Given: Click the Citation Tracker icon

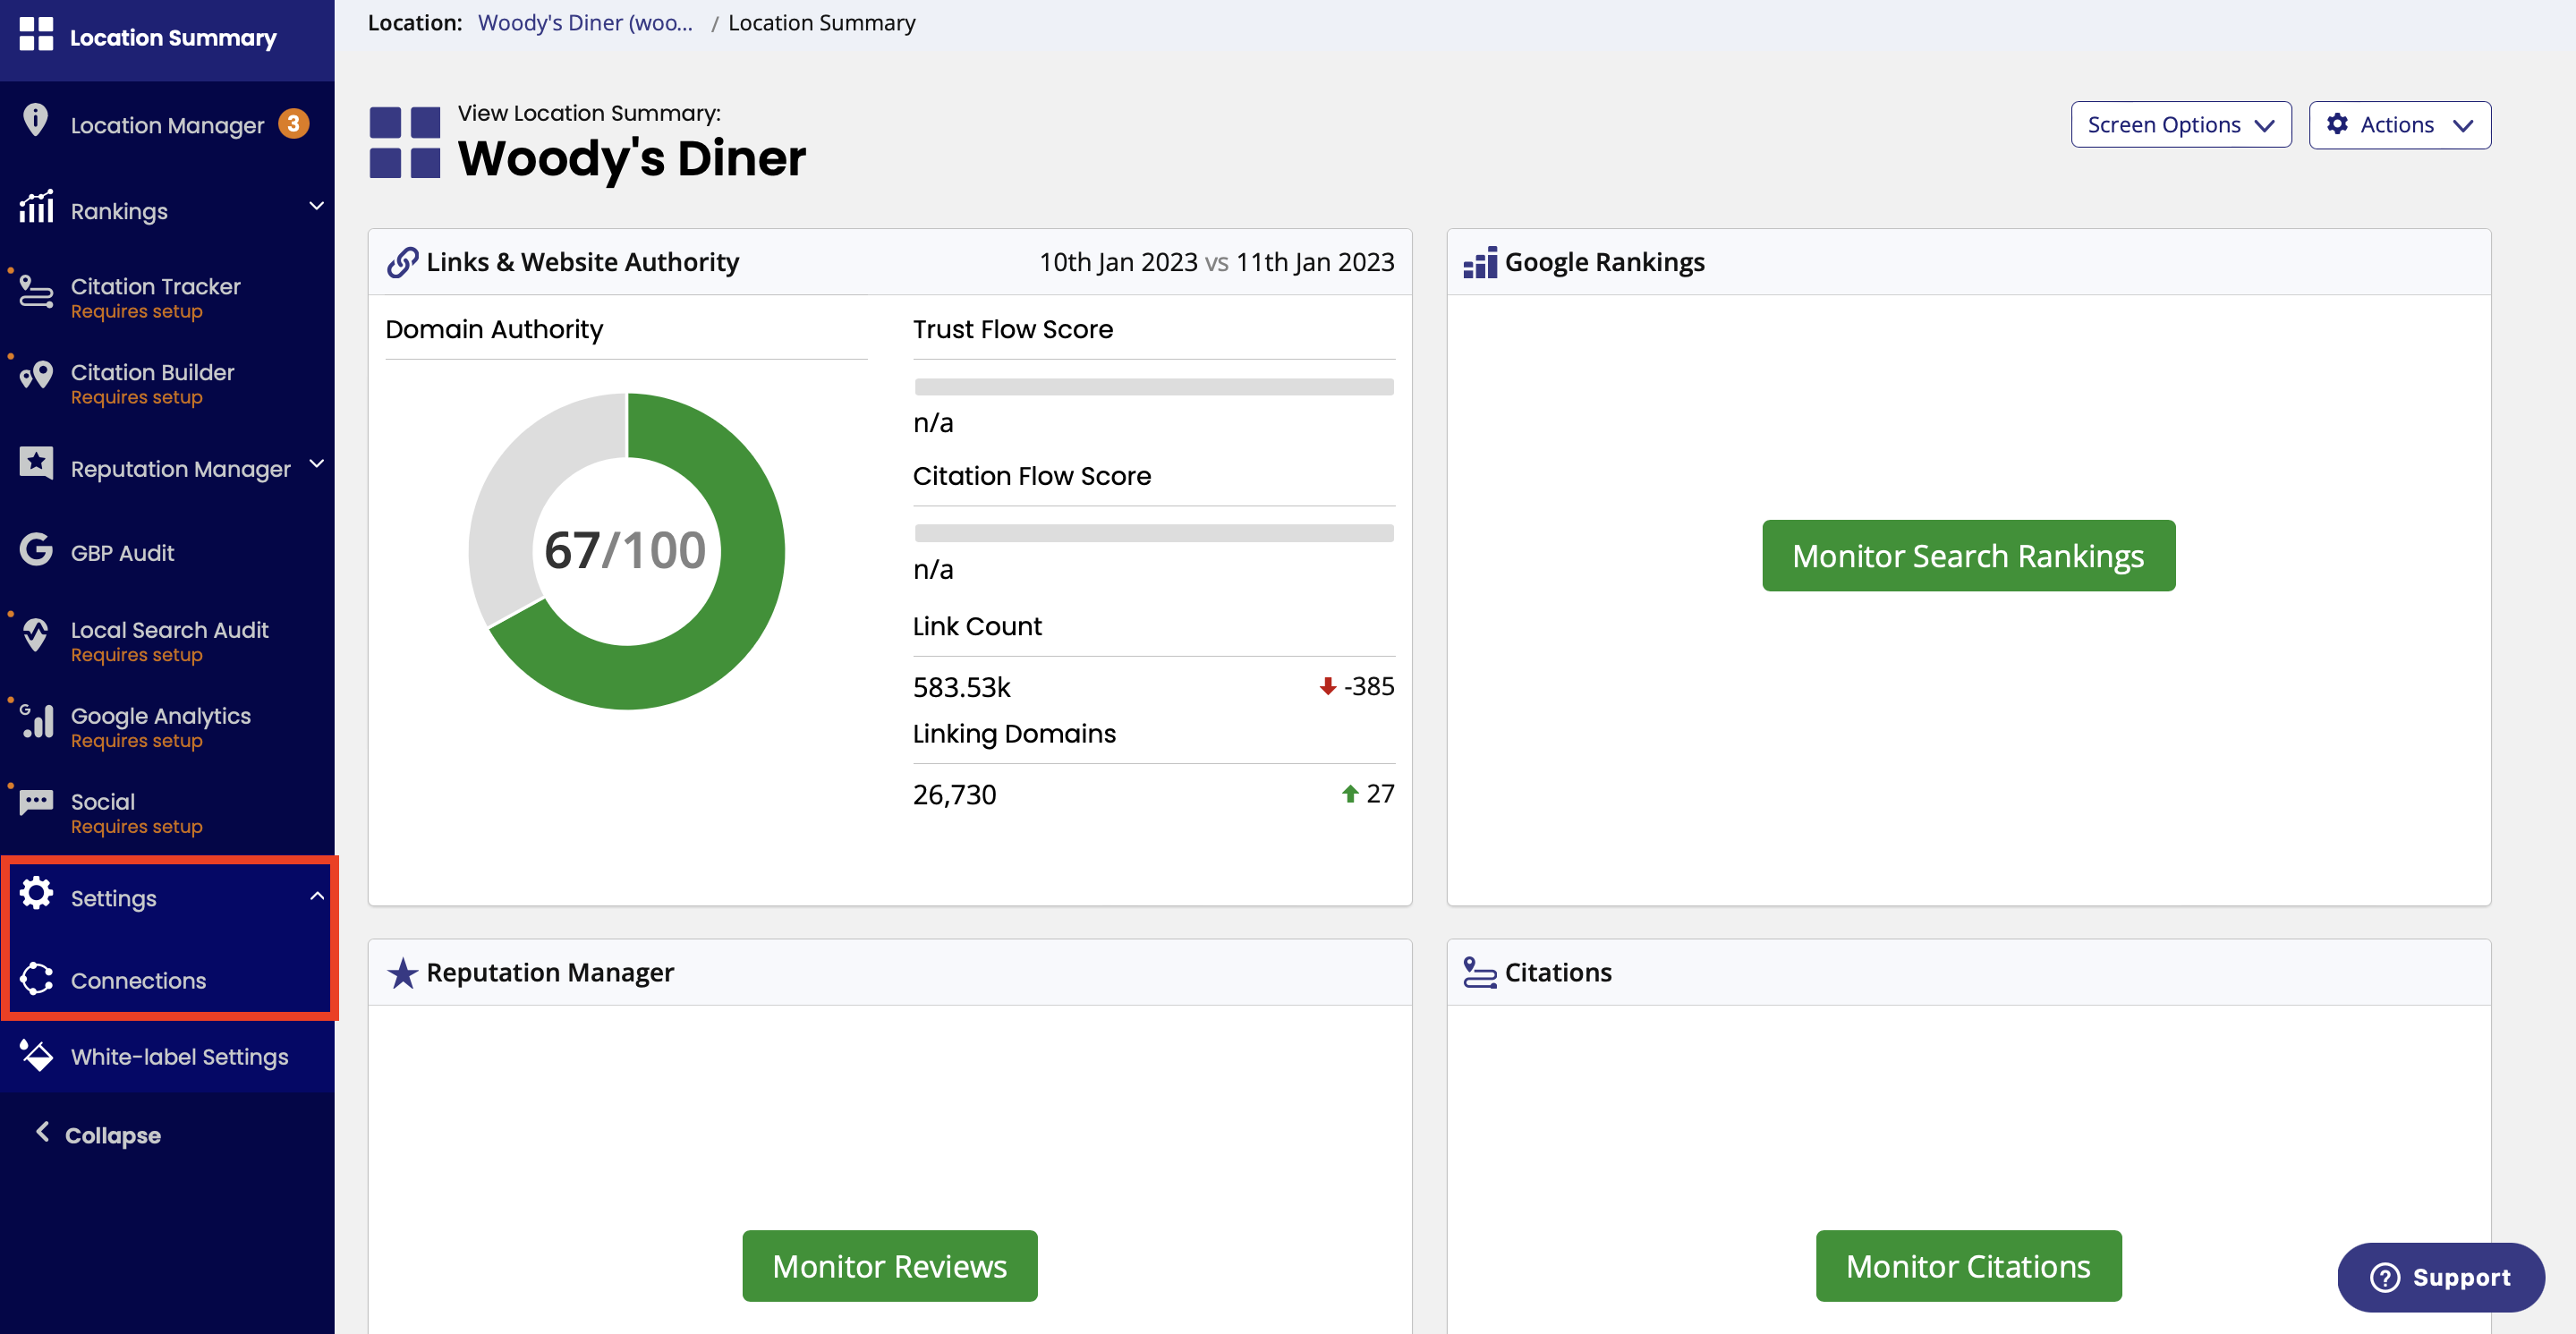Looking at the screenshot, I should click(x=36, y=291).
